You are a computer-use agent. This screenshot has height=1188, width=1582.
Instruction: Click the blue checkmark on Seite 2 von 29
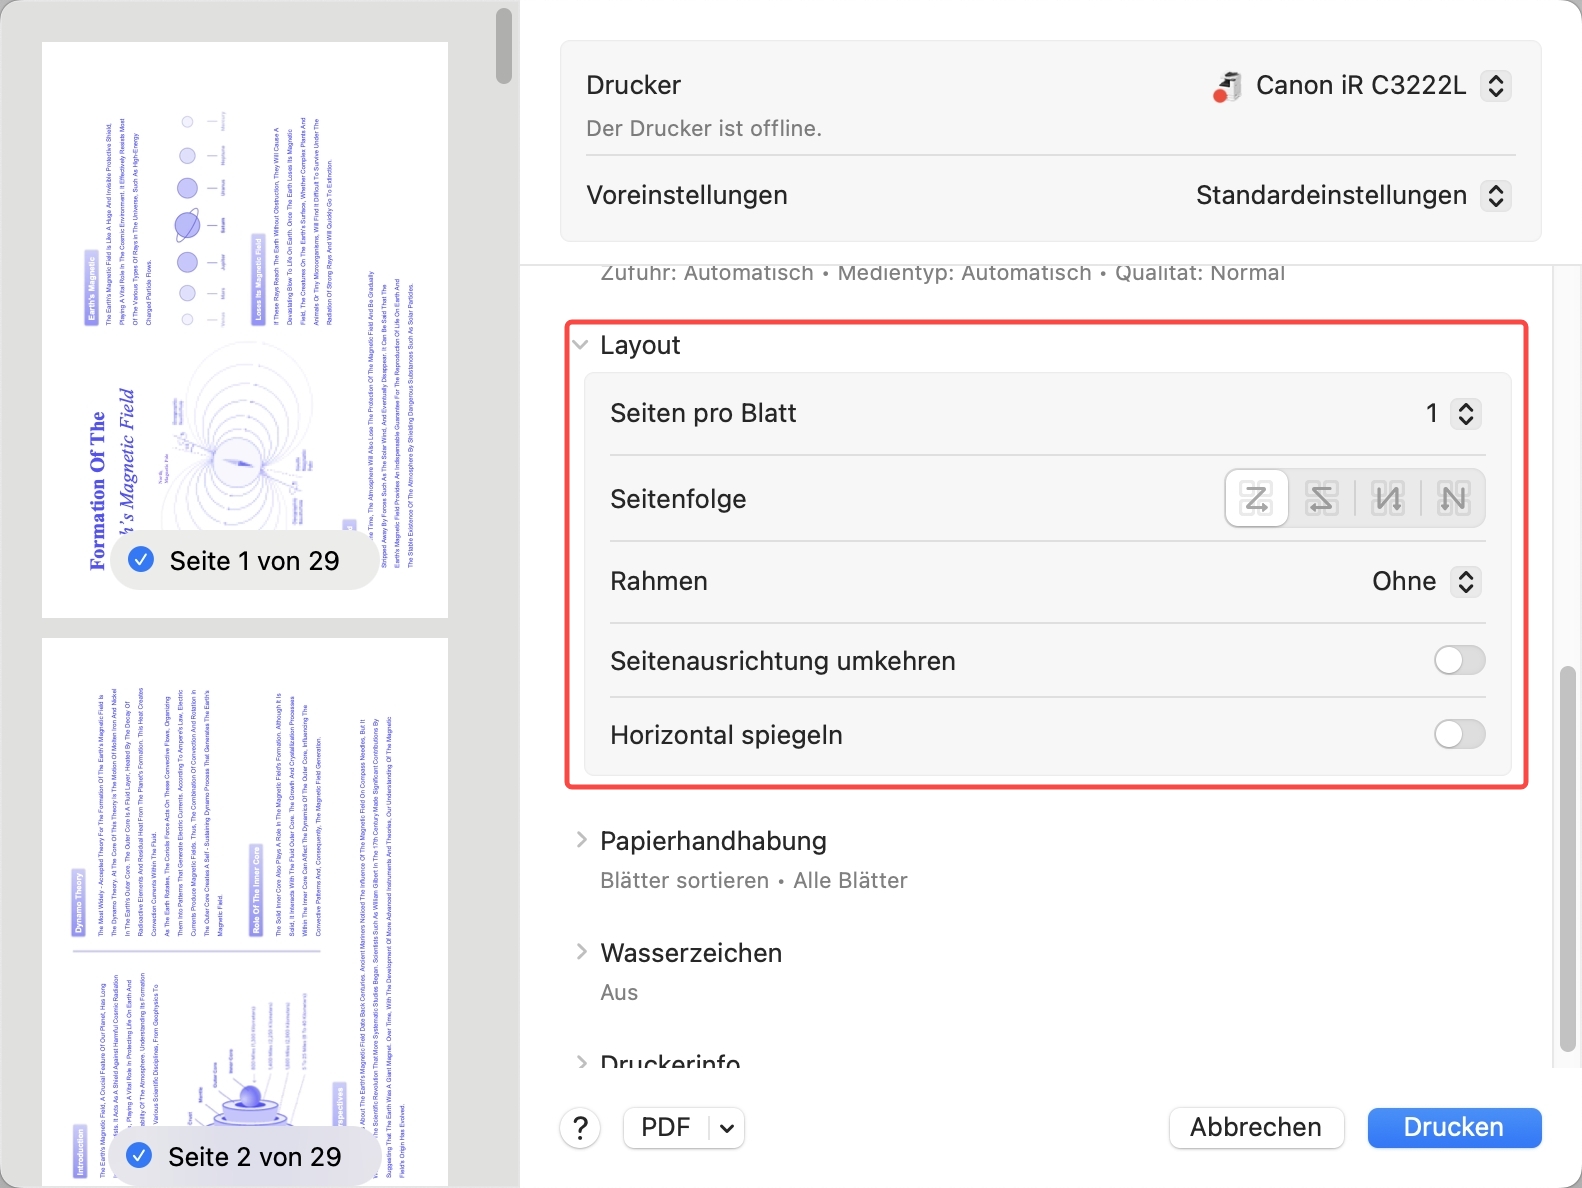tap(139, 1156)
